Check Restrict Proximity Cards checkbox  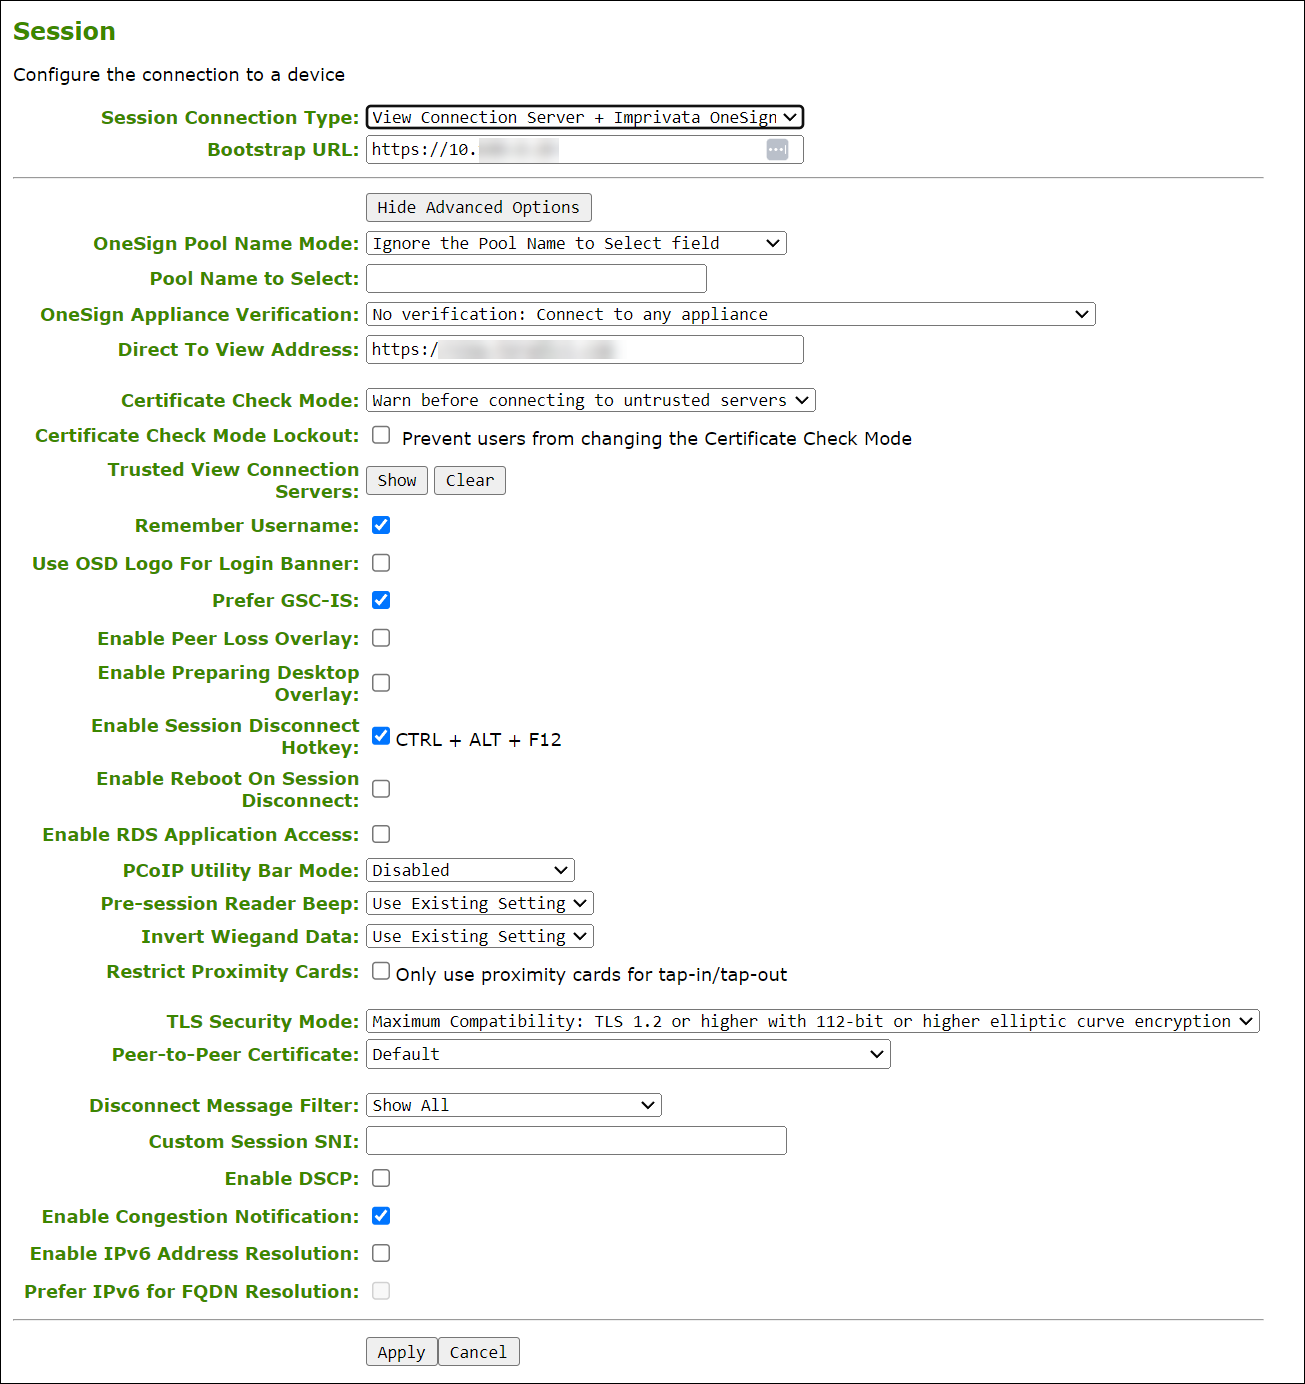tap(381, 971)
